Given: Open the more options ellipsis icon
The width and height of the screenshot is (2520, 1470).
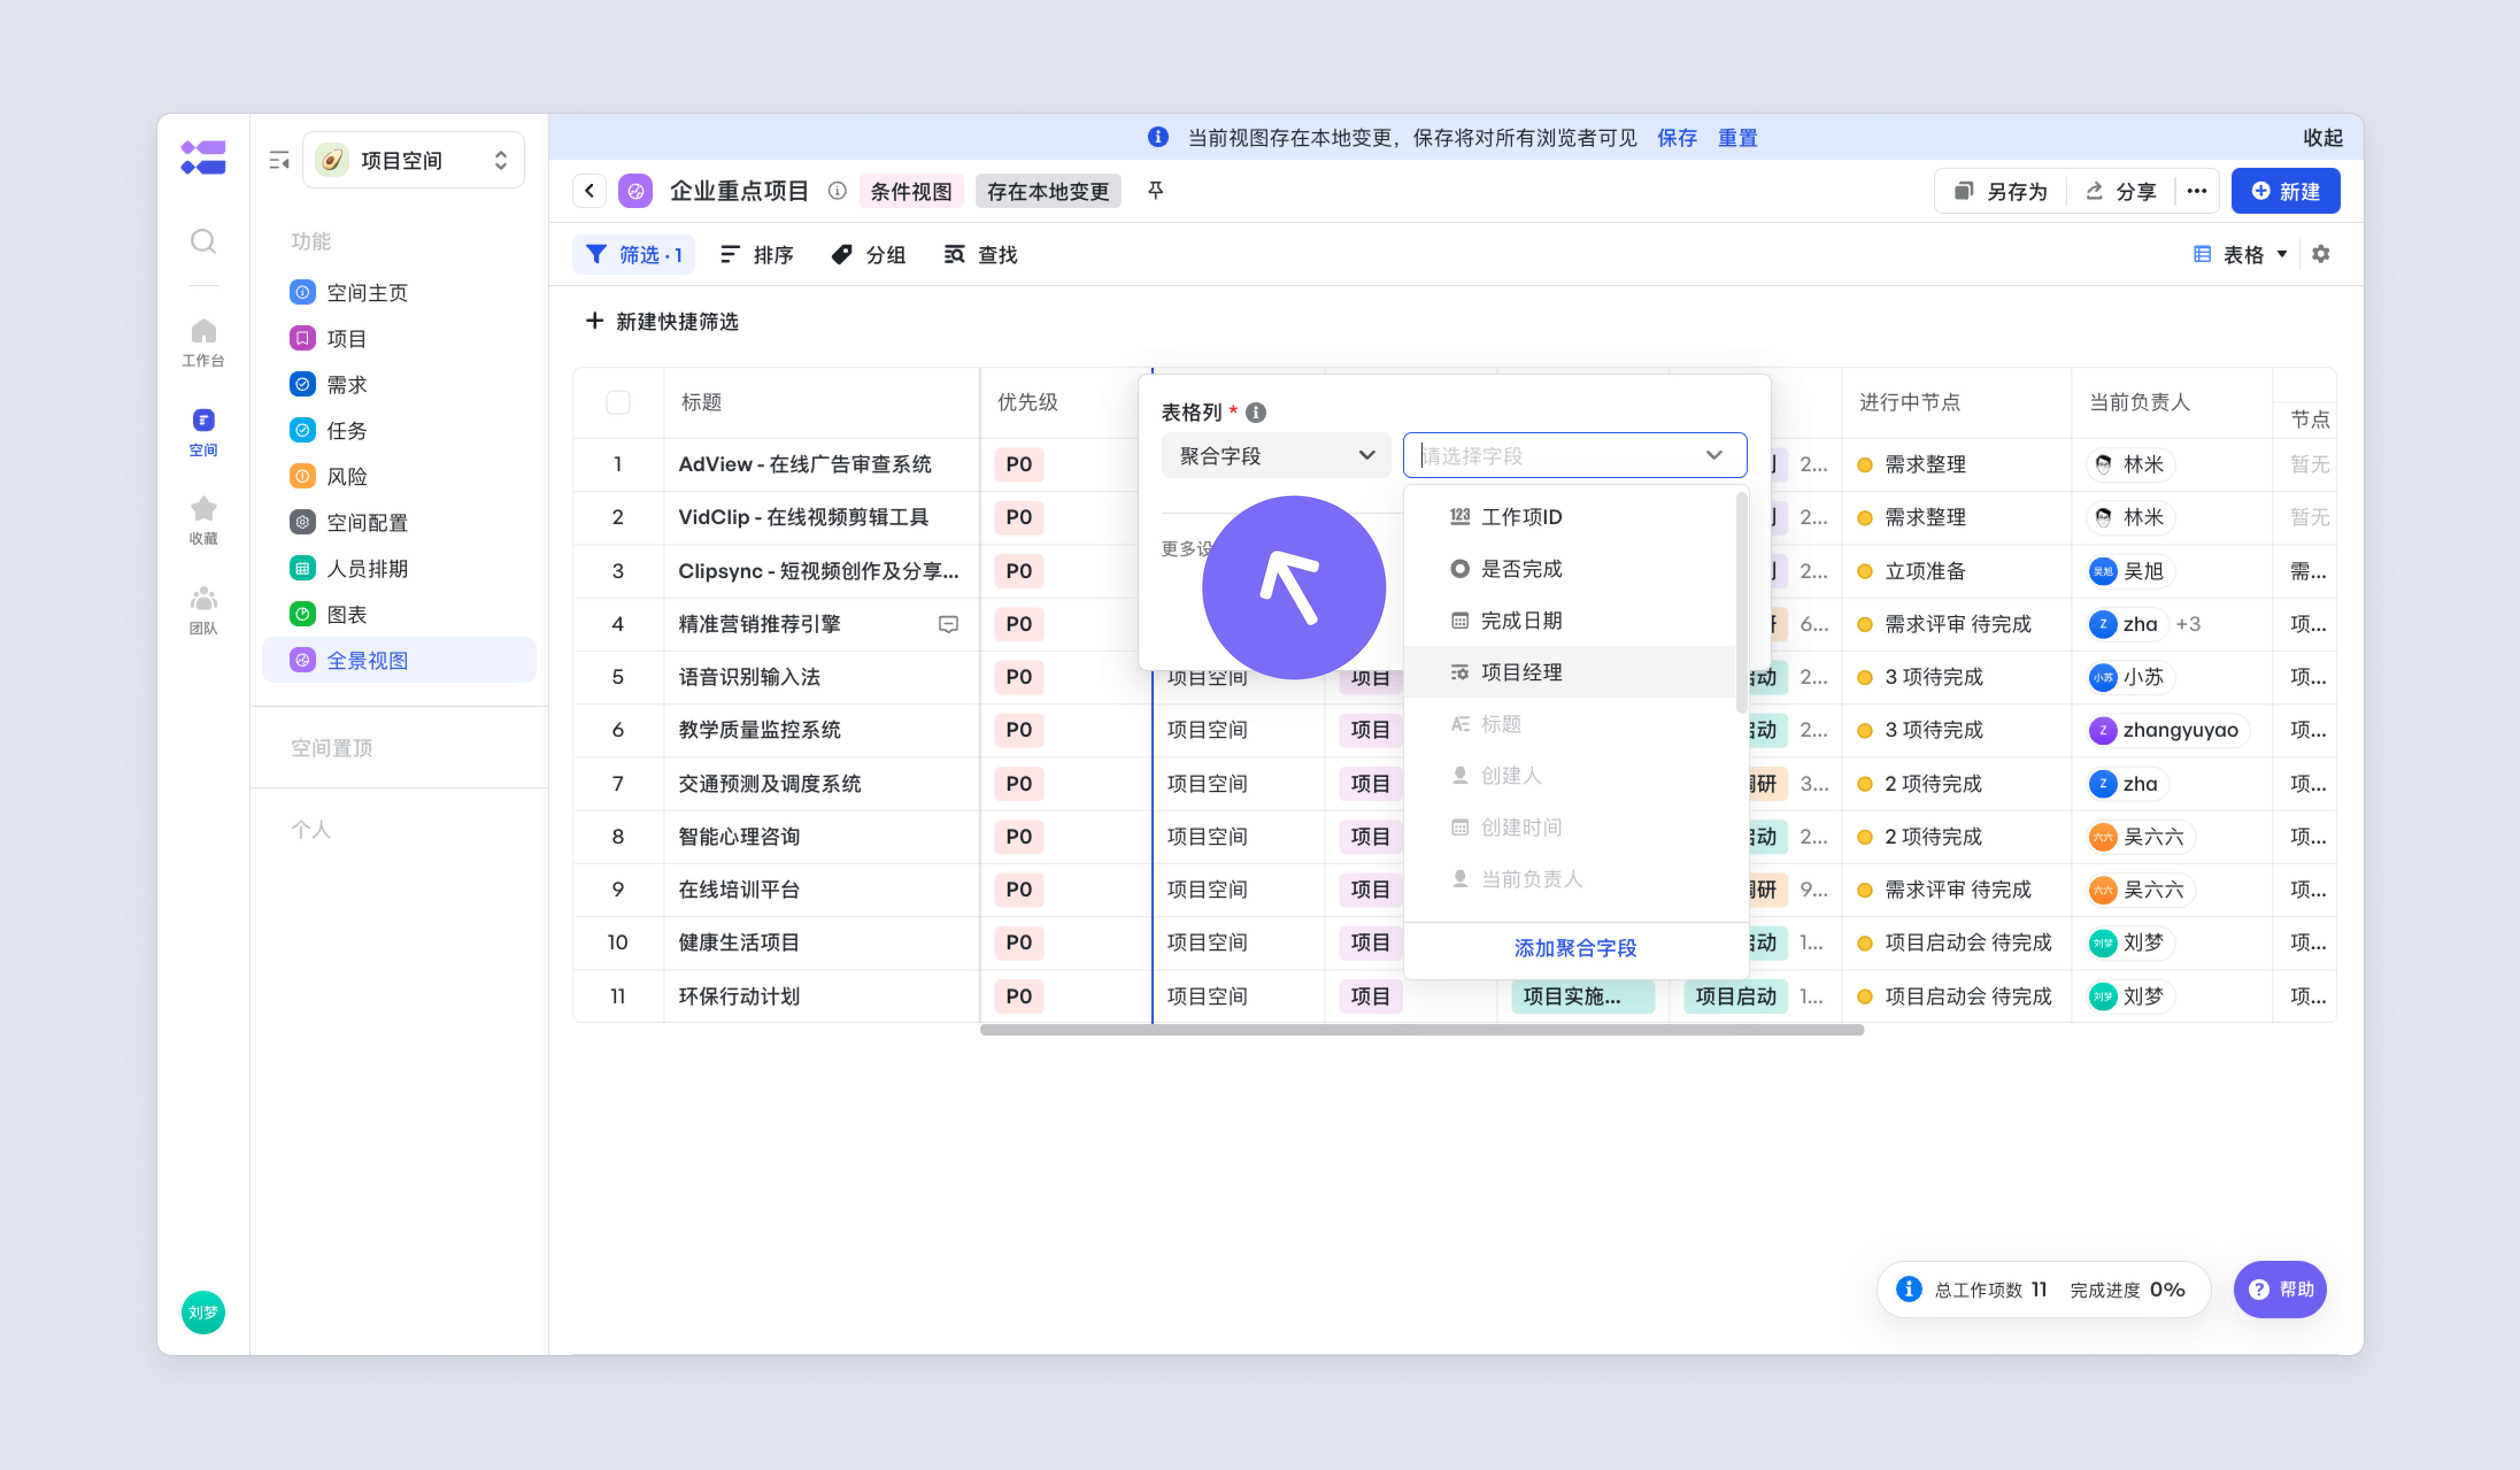Looking at the screenshot, I should point(2196,191).
